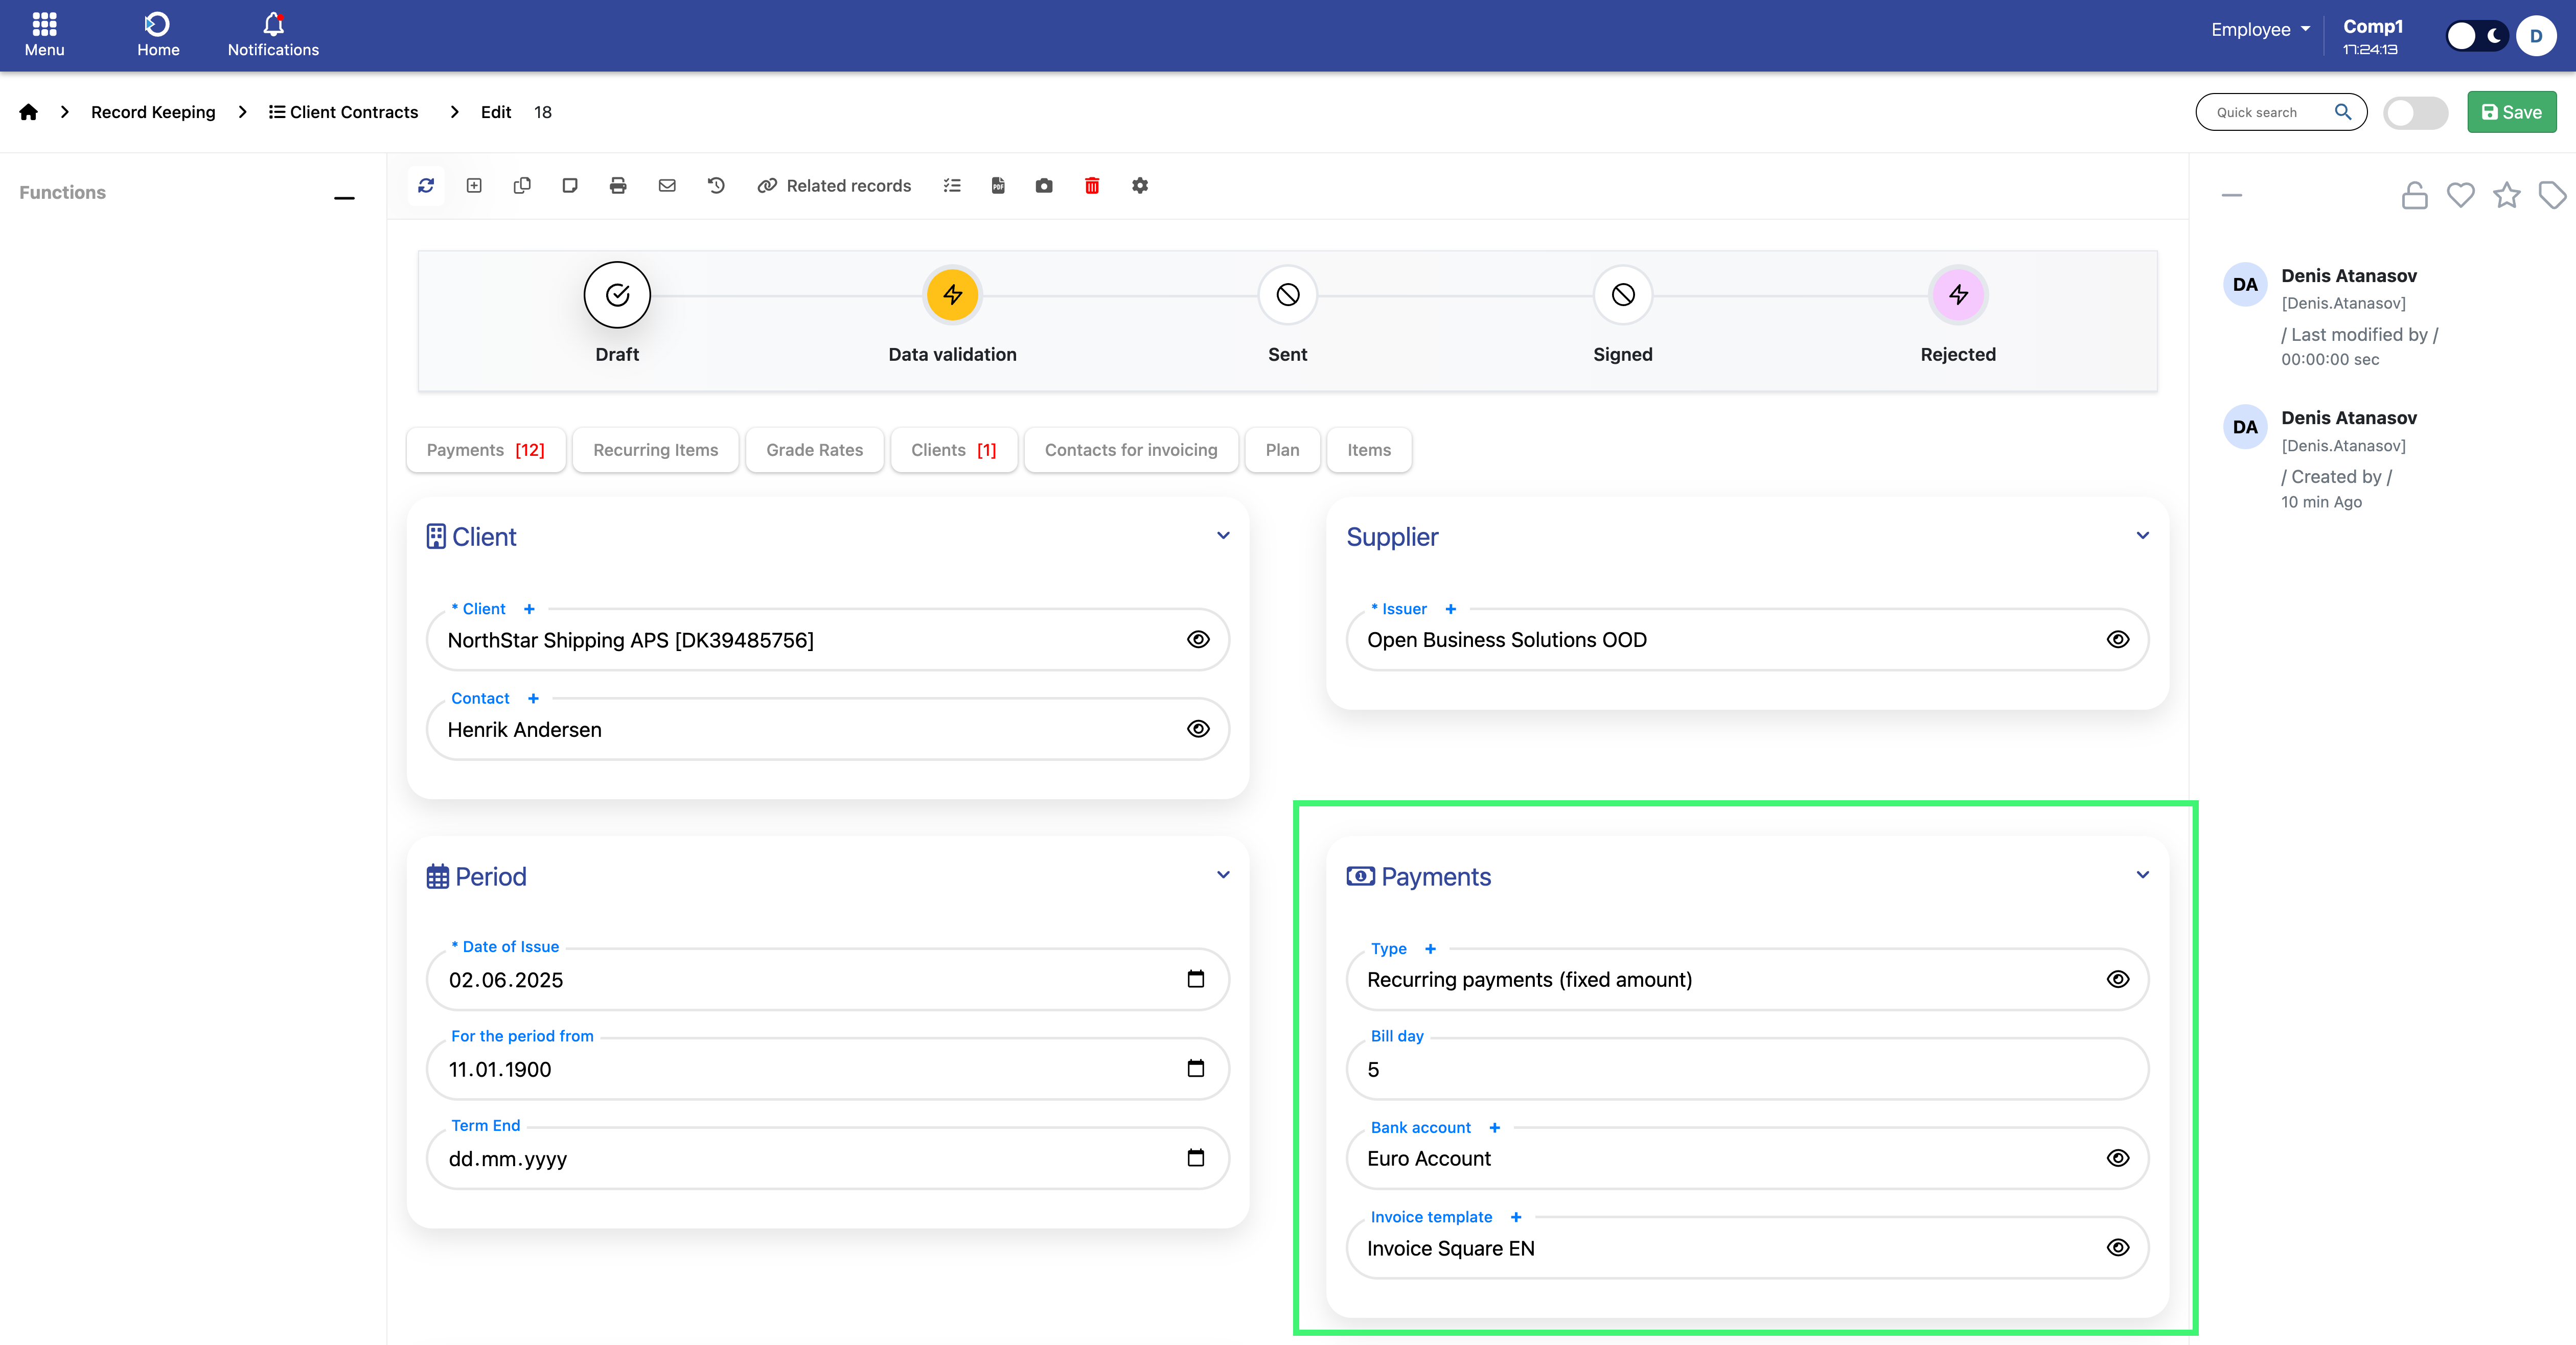
Task: Click the Bill day input field
Action: click(1747, 1069)
